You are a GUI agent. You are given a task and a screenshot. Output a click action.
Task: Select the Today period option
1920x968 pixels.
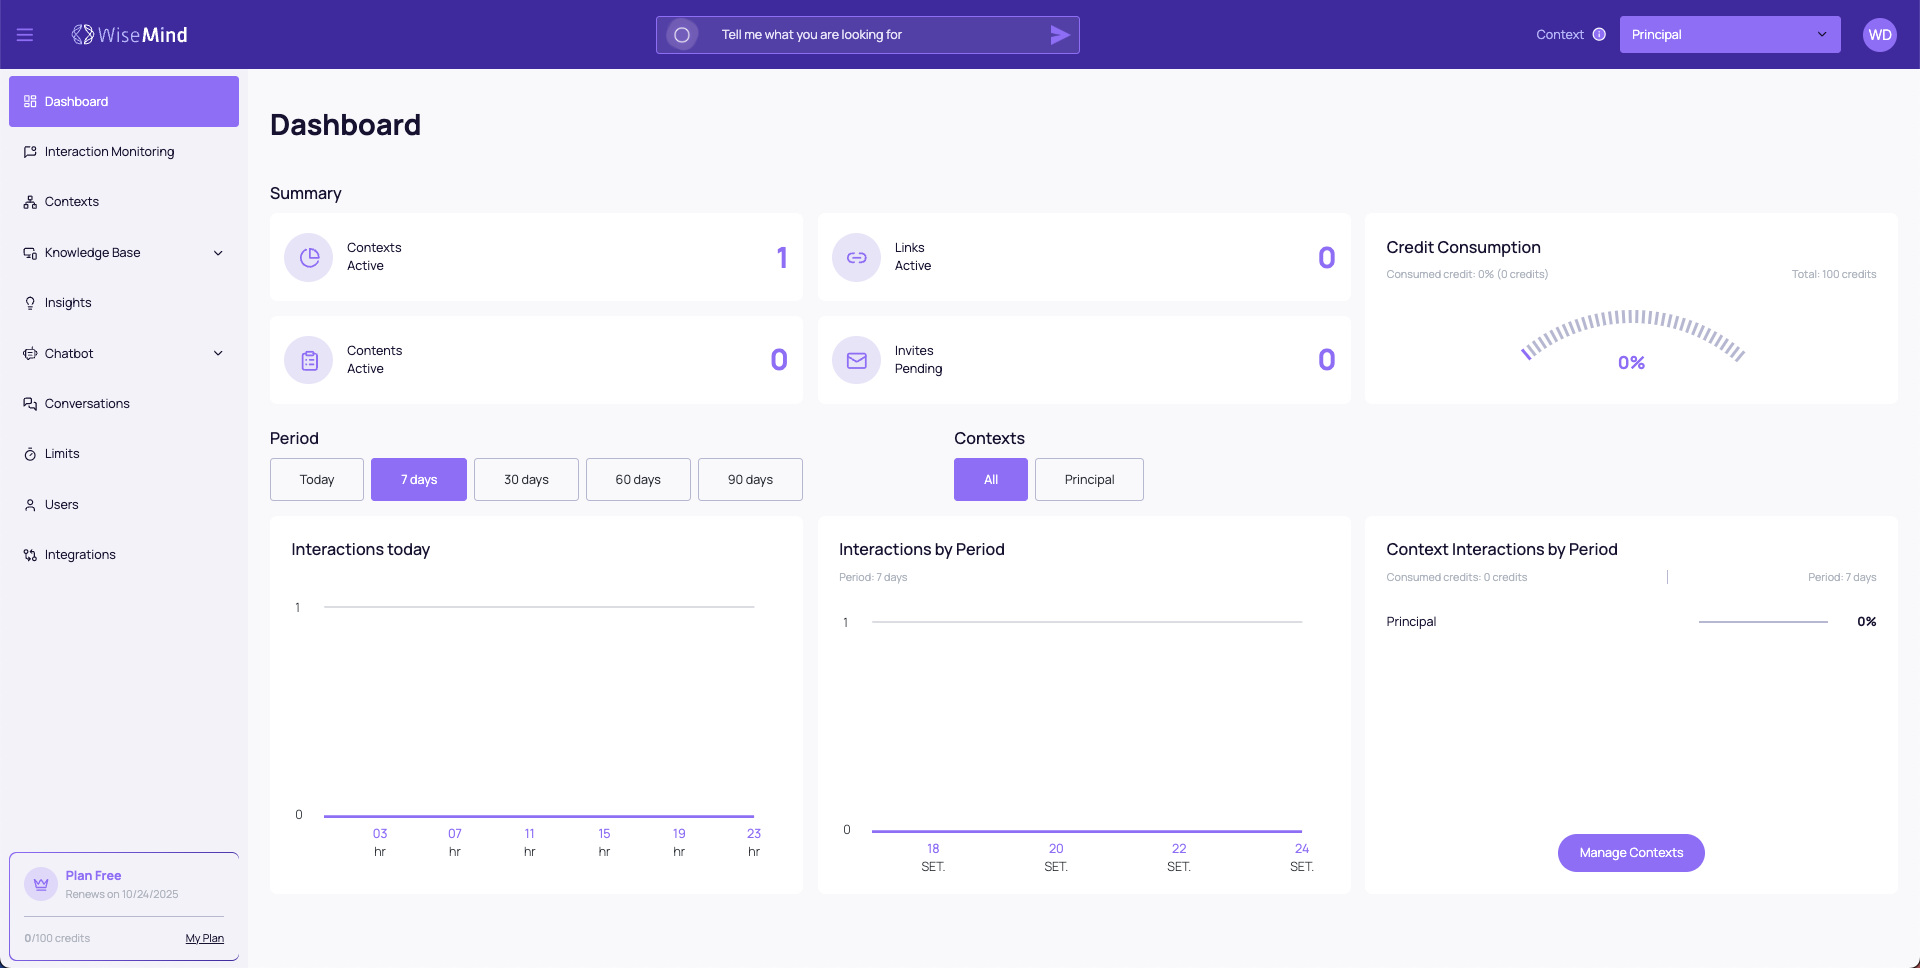(x=317, y=480)
